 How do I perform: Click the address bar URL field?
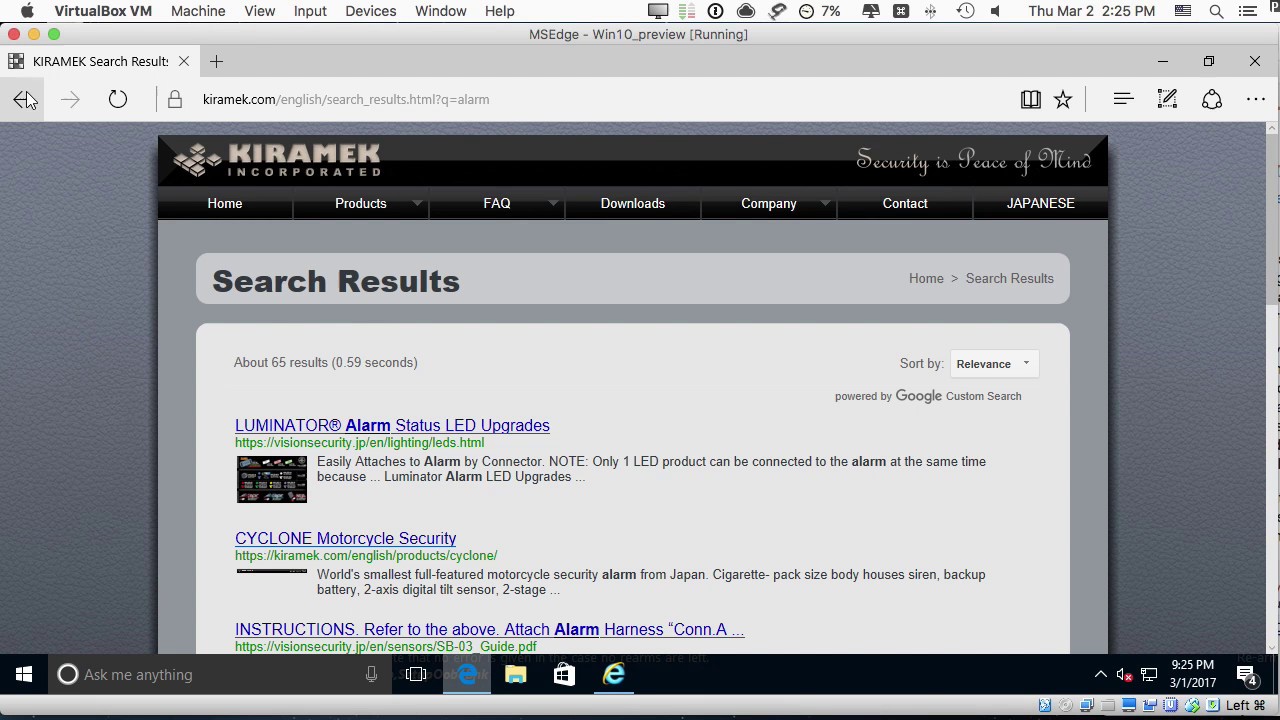(346, 99)
